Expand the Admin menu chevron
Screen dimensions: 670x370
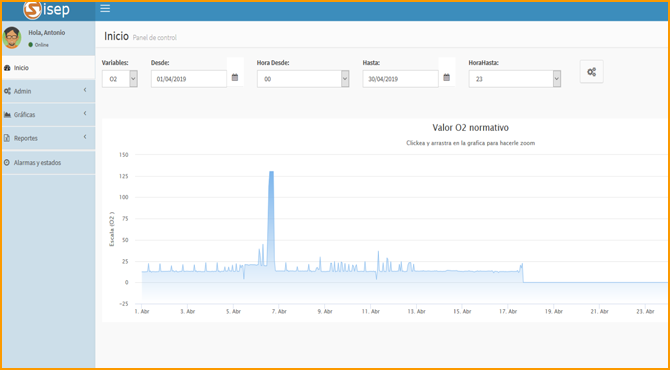coord(85,90)
